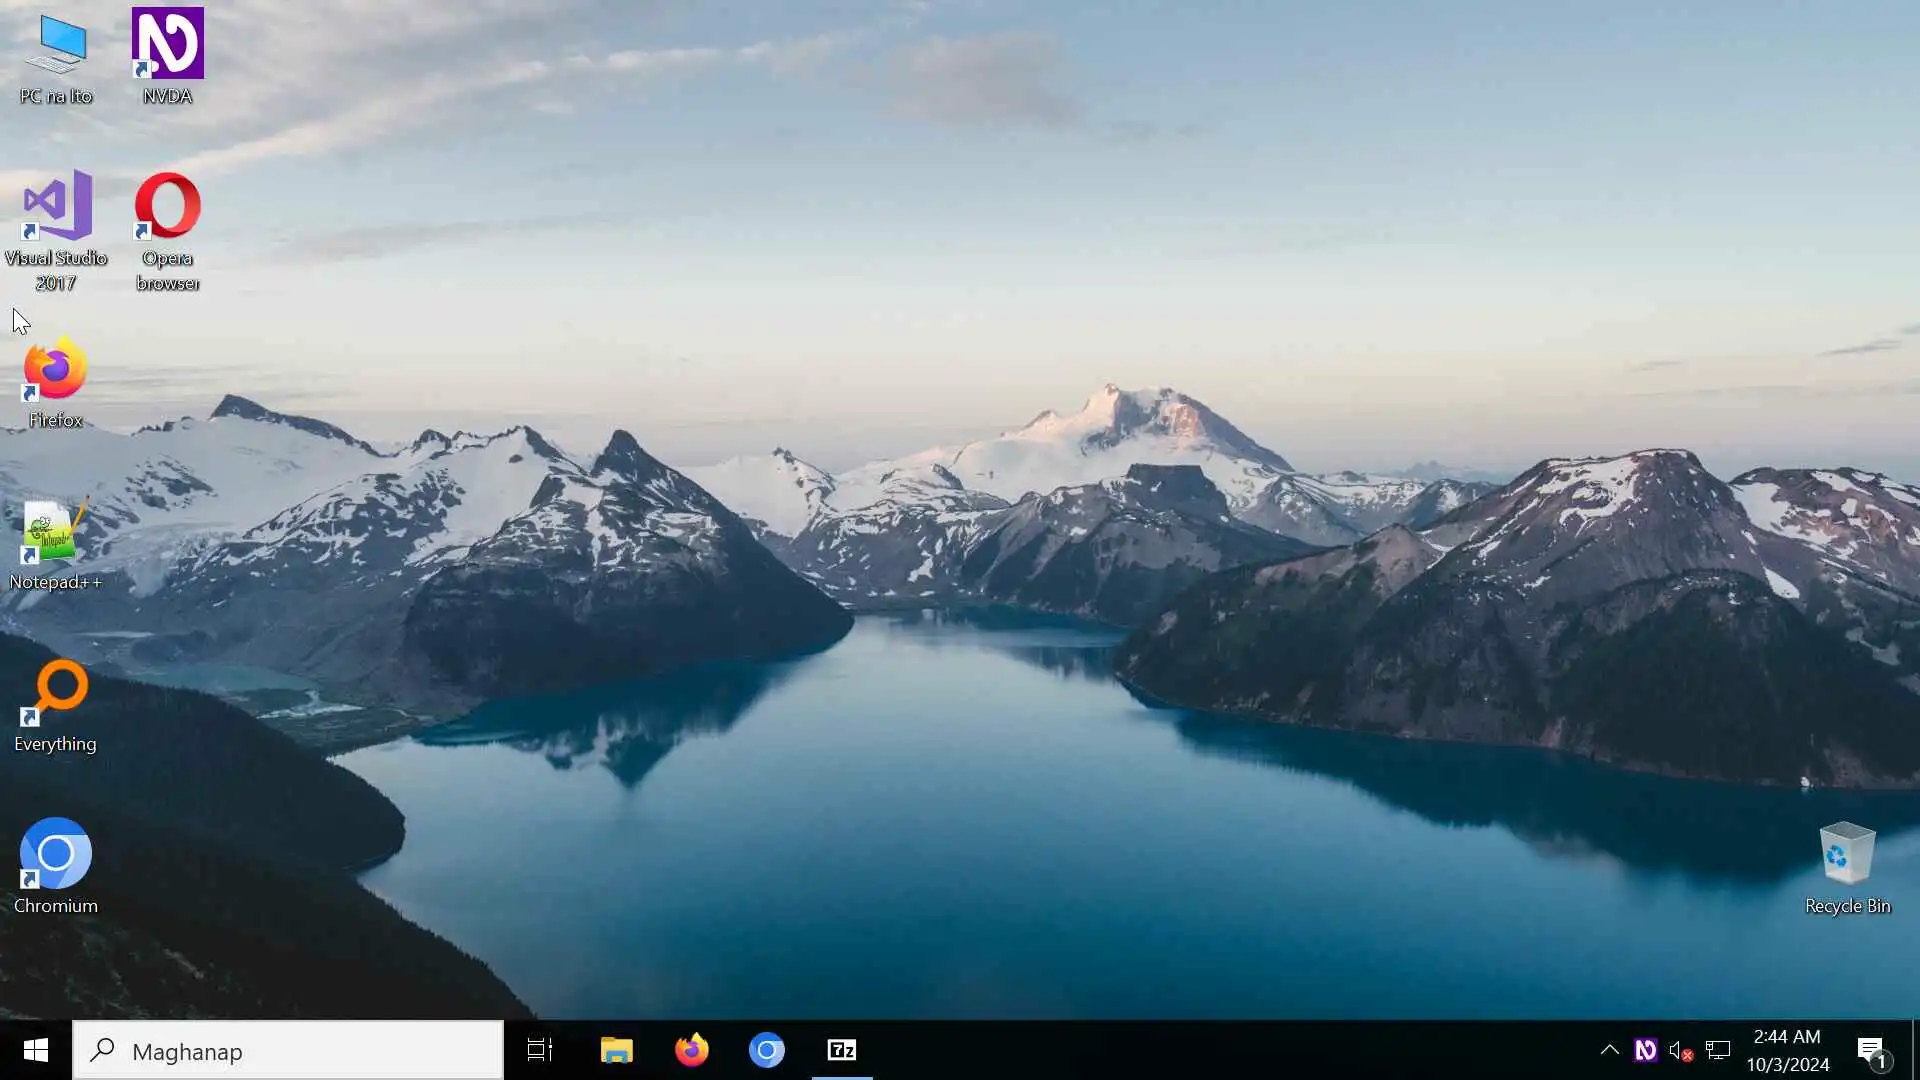Screen dimensions: 1920x1080
Task: Expand the hidden system tray icons
Action: 1609,1050
